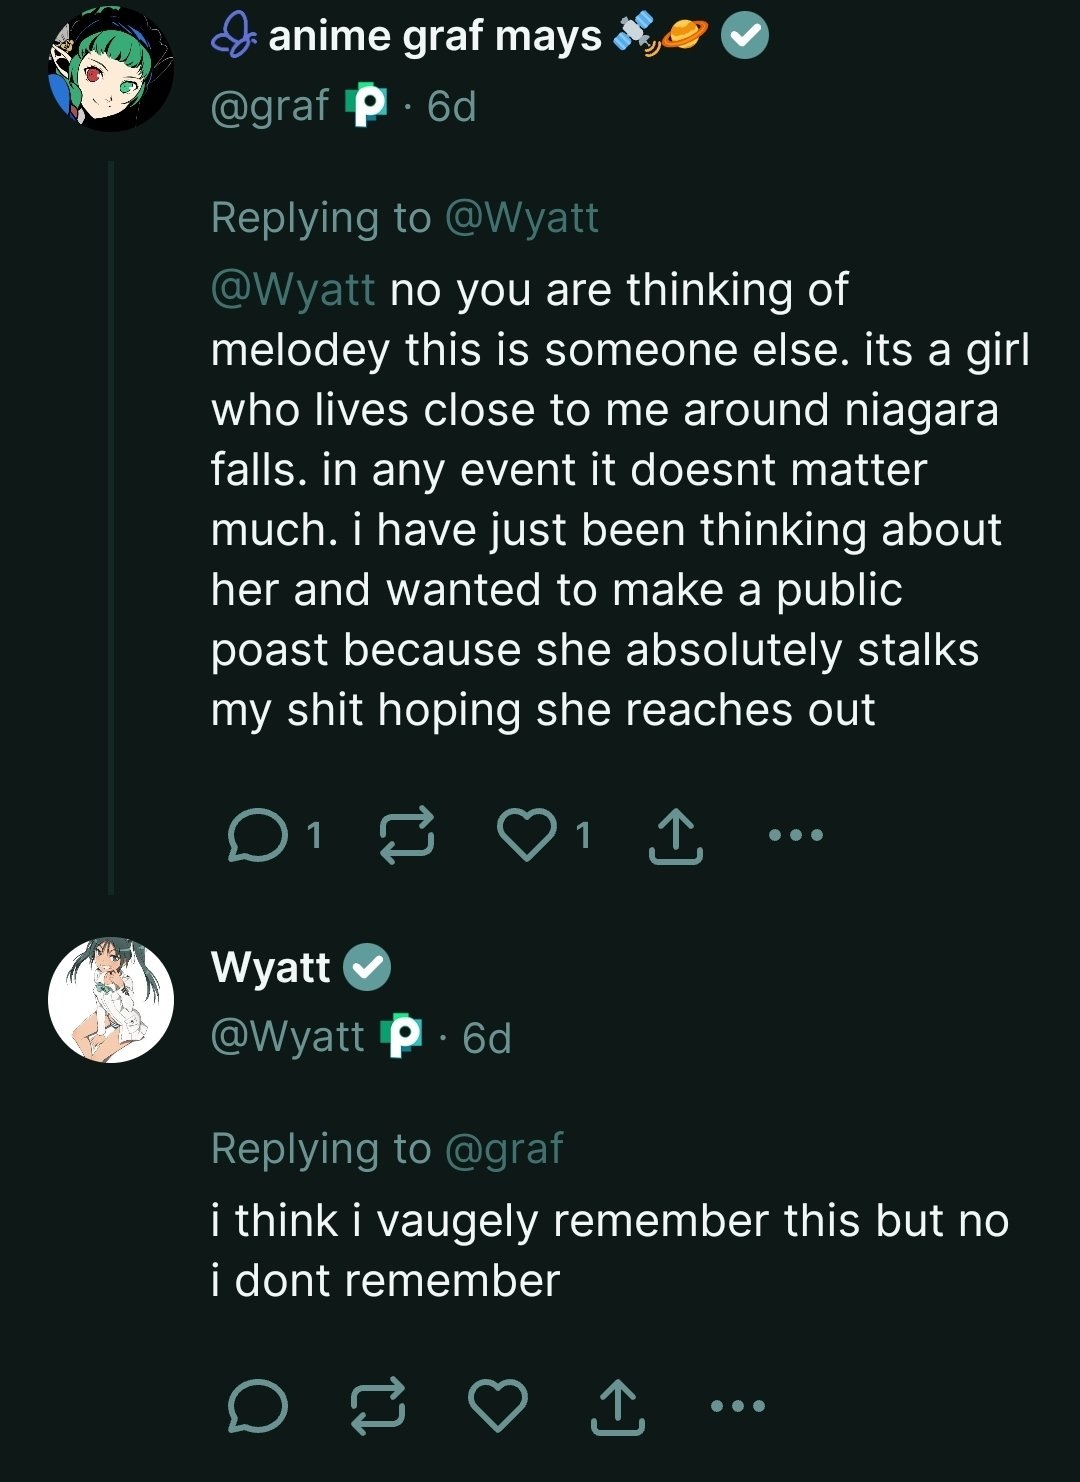Open the @graf handle link

[x=270, y=106]
